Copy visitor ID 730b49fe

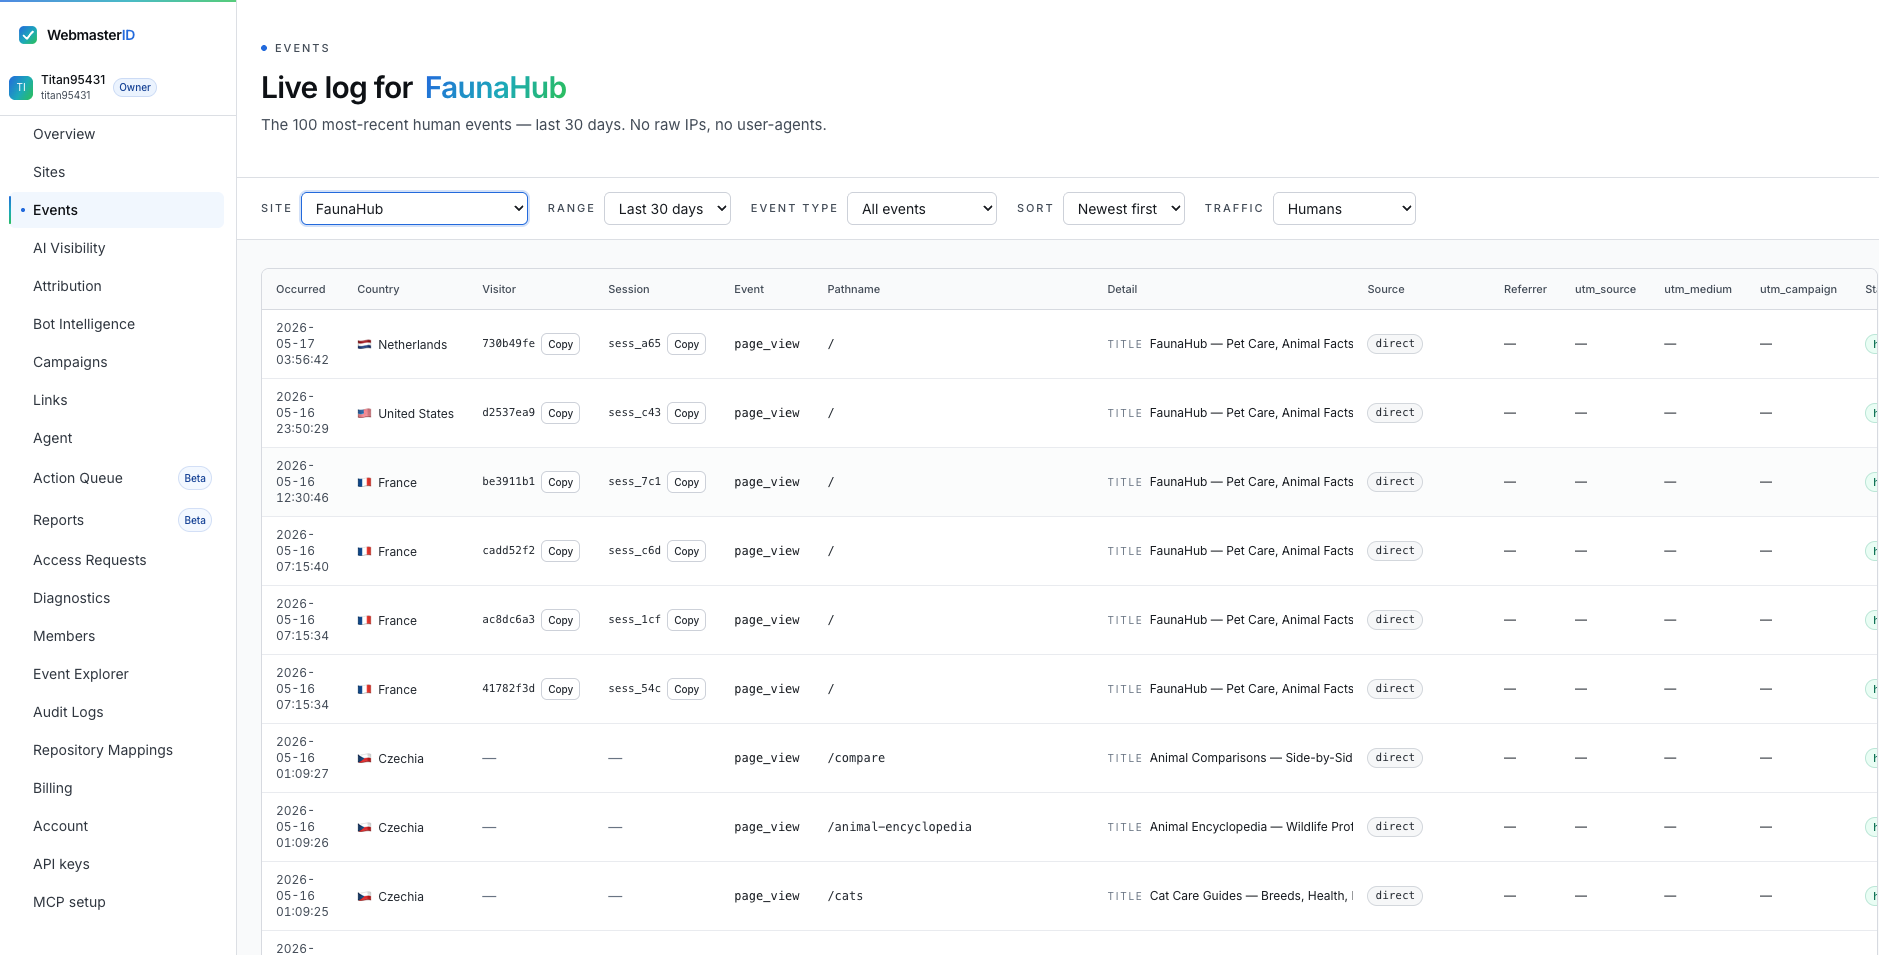(x=561, y=344)
